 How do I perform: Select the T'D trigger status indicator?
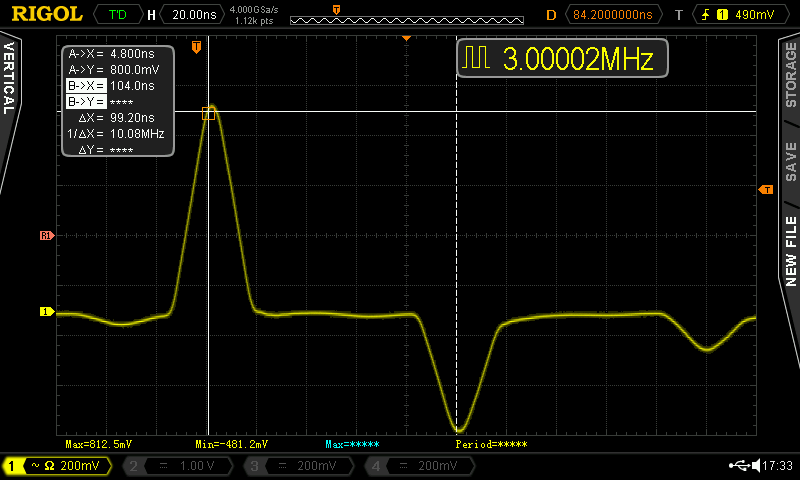118,14
